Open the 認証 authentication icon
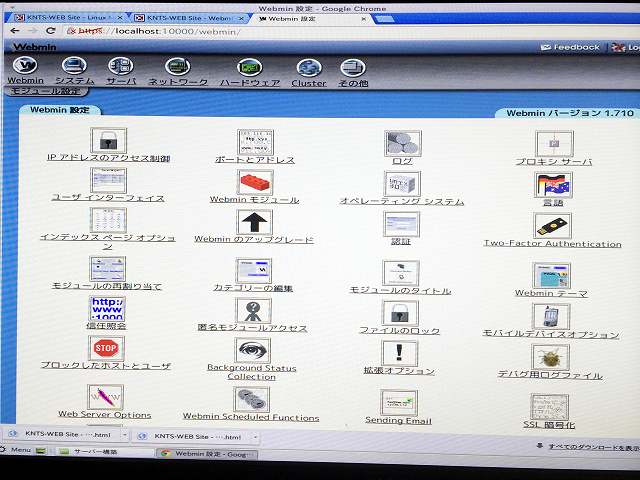Image resolution: width=640 pixels, height=480 pixels. (x=401, y=224)
